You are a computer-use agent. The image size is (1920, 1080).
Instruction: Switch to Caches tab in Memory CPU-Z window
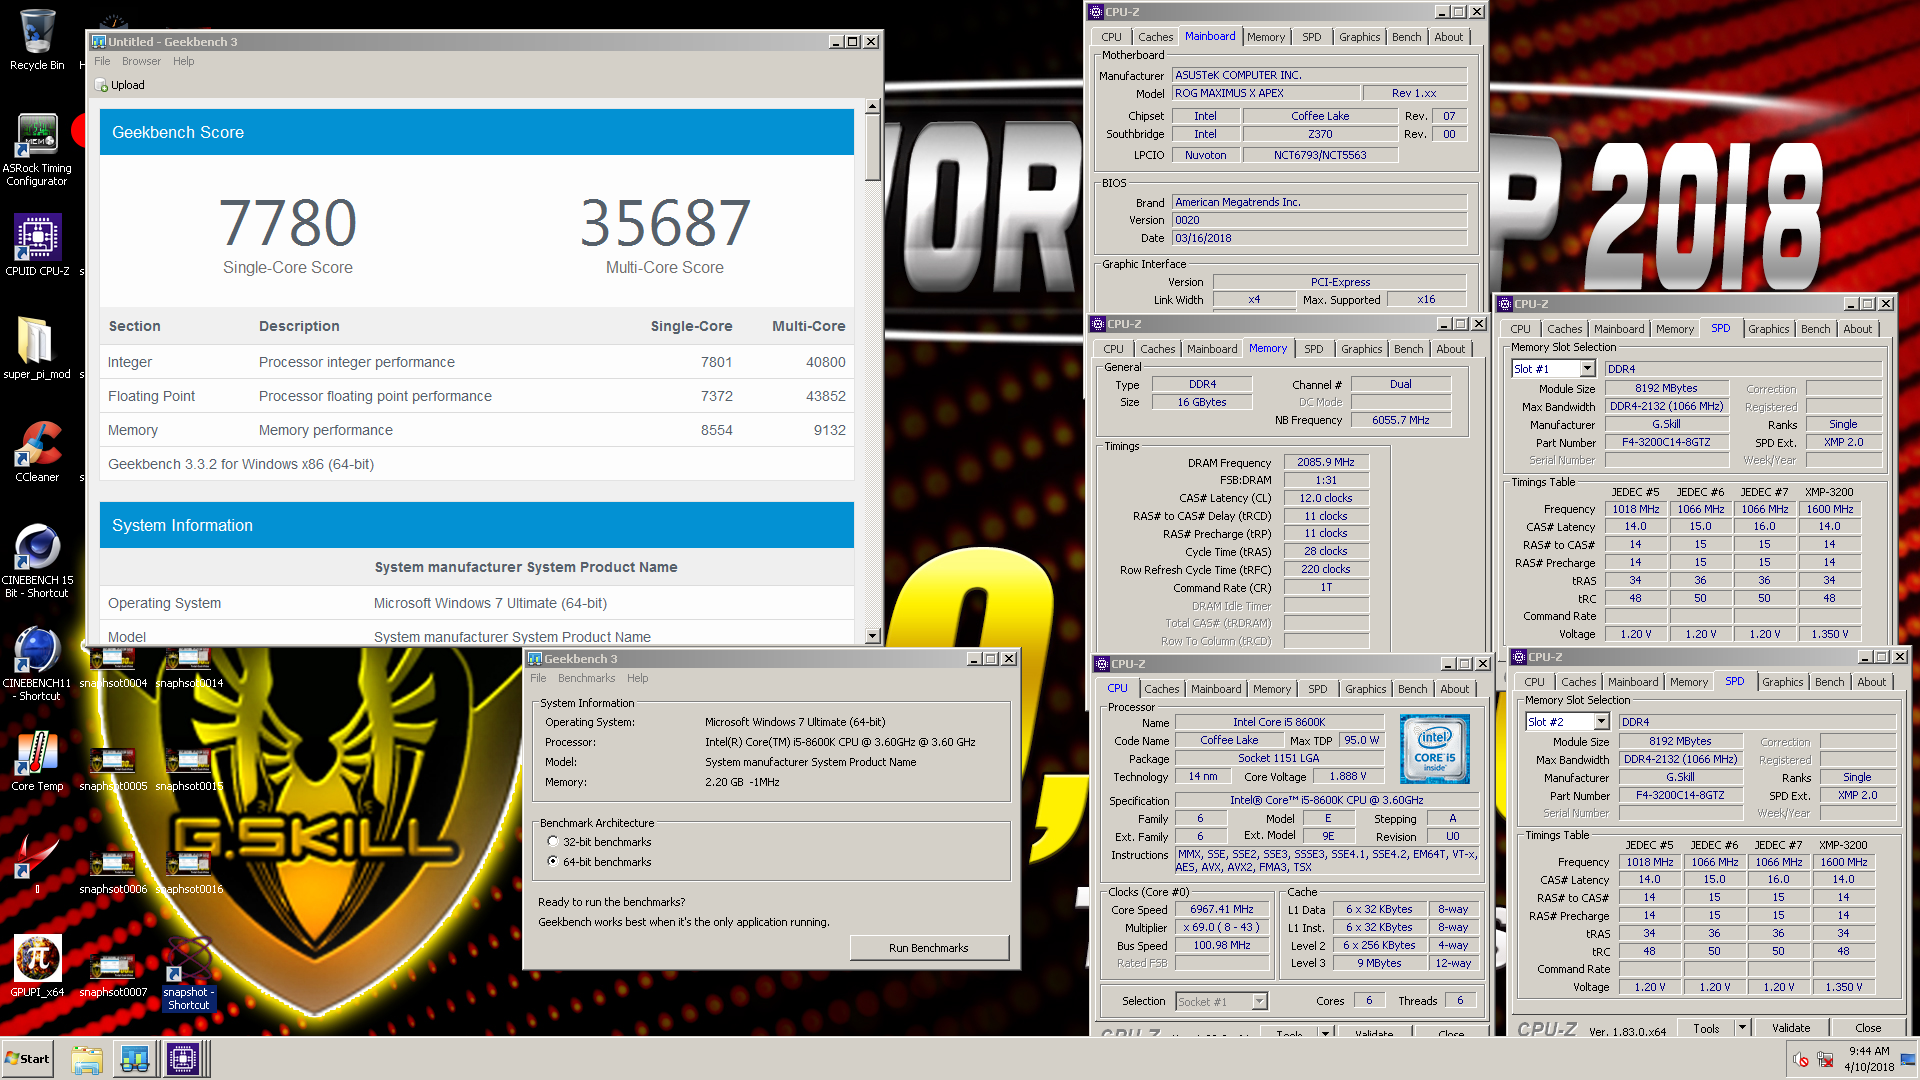[1158, 349]
